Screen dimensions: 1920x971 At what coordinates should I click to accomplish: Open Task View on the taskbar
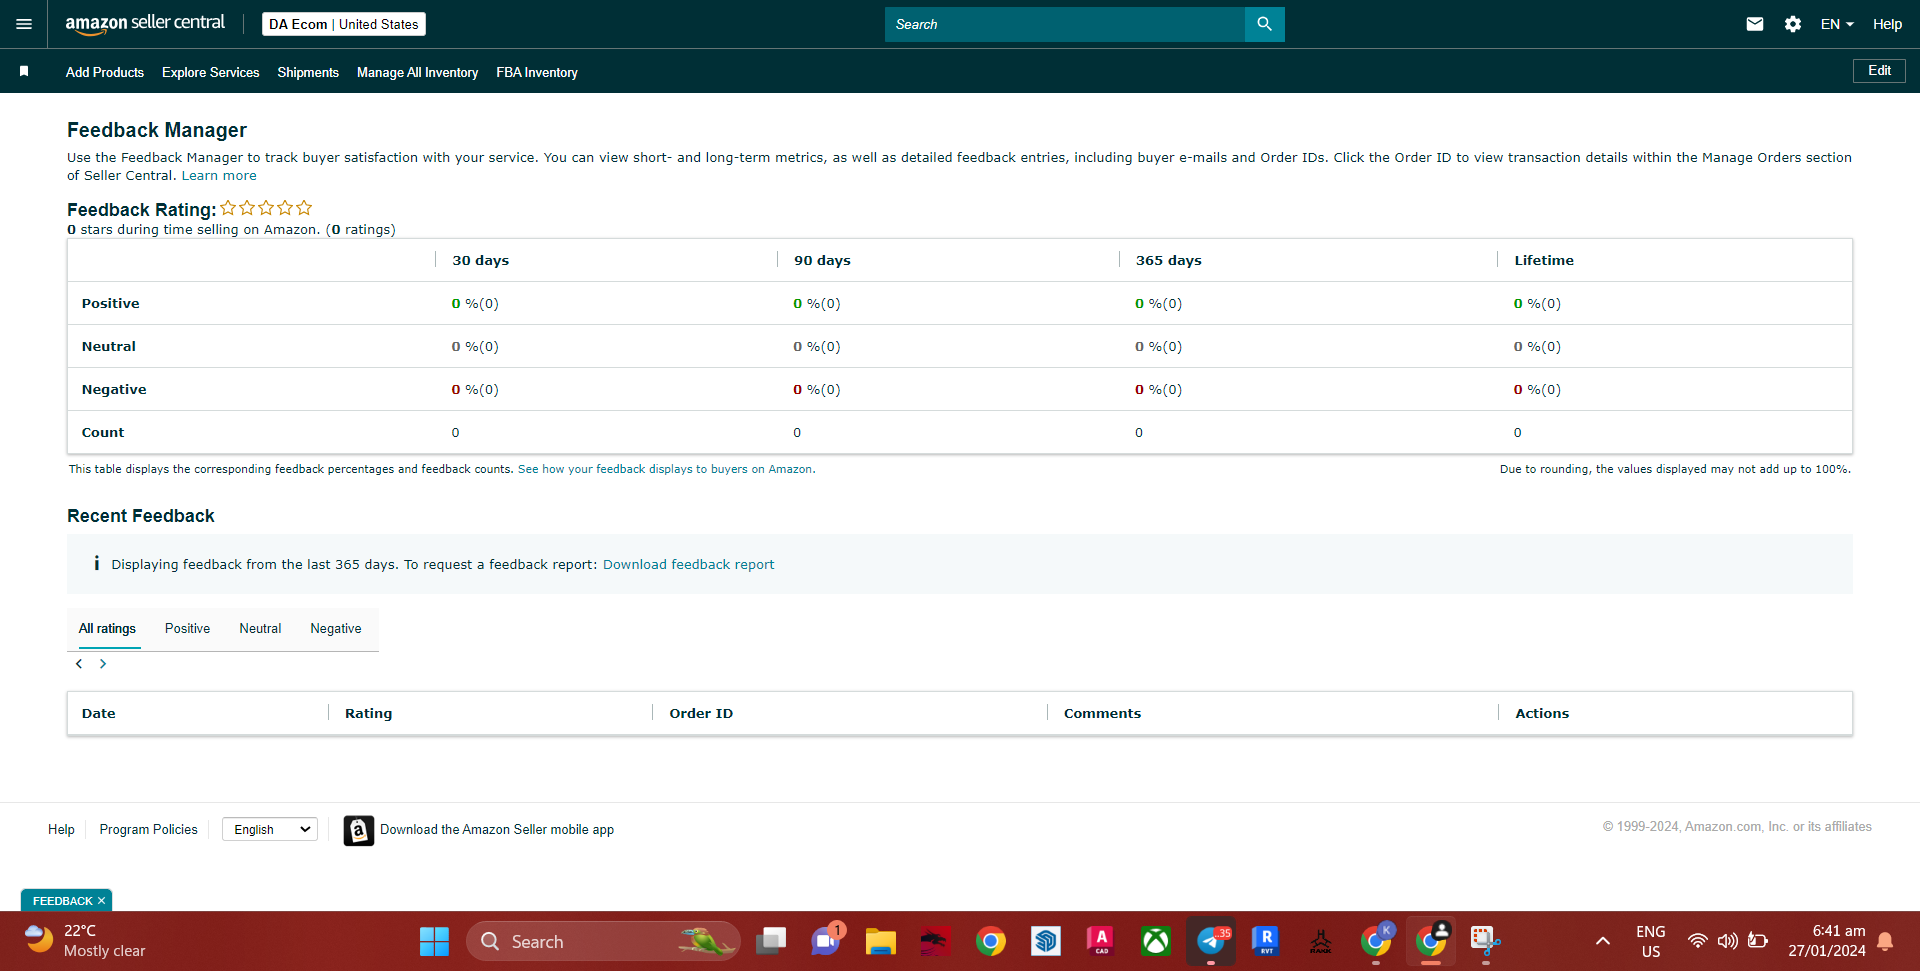pos(771,941)
